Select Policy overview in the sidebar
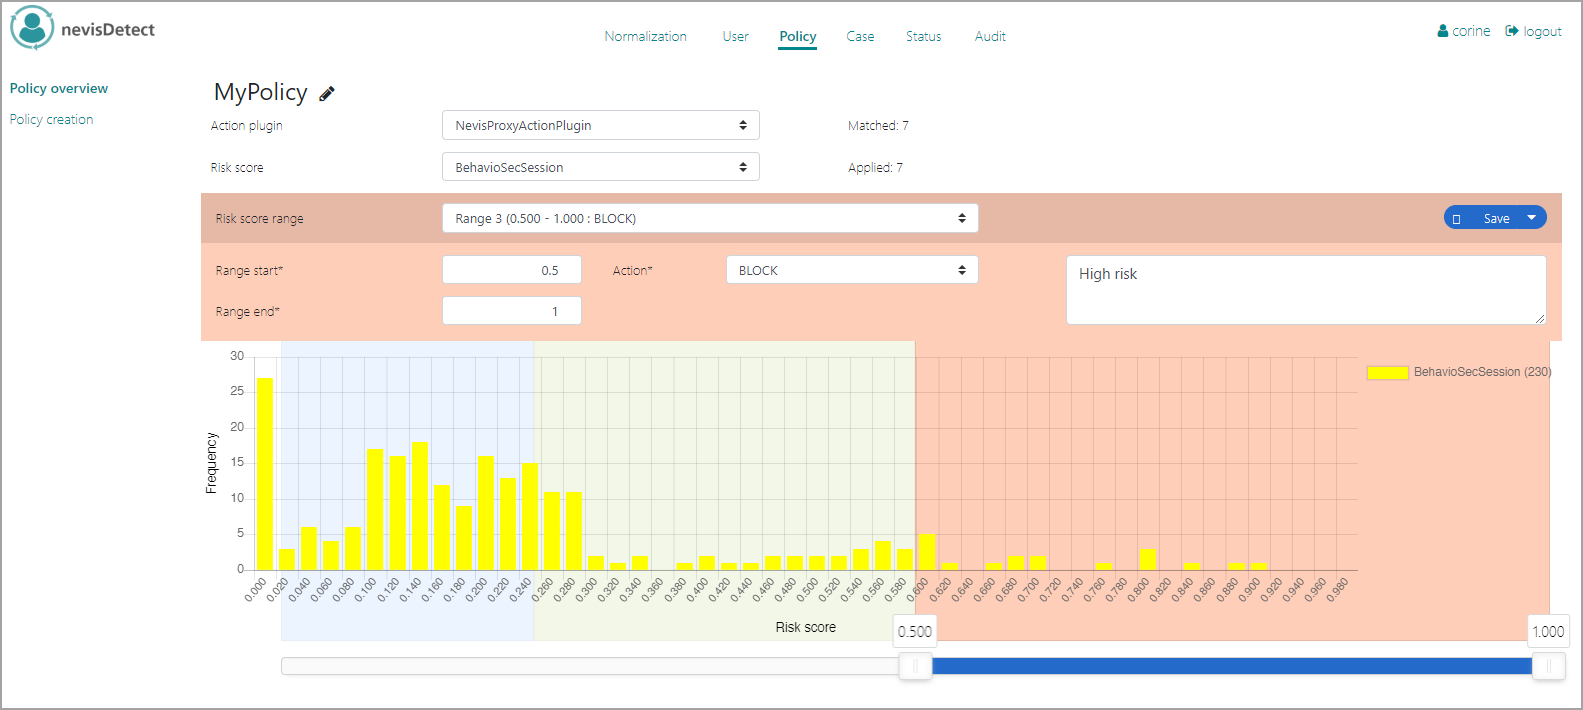The image size is (1583, 710). click(59, 89)
